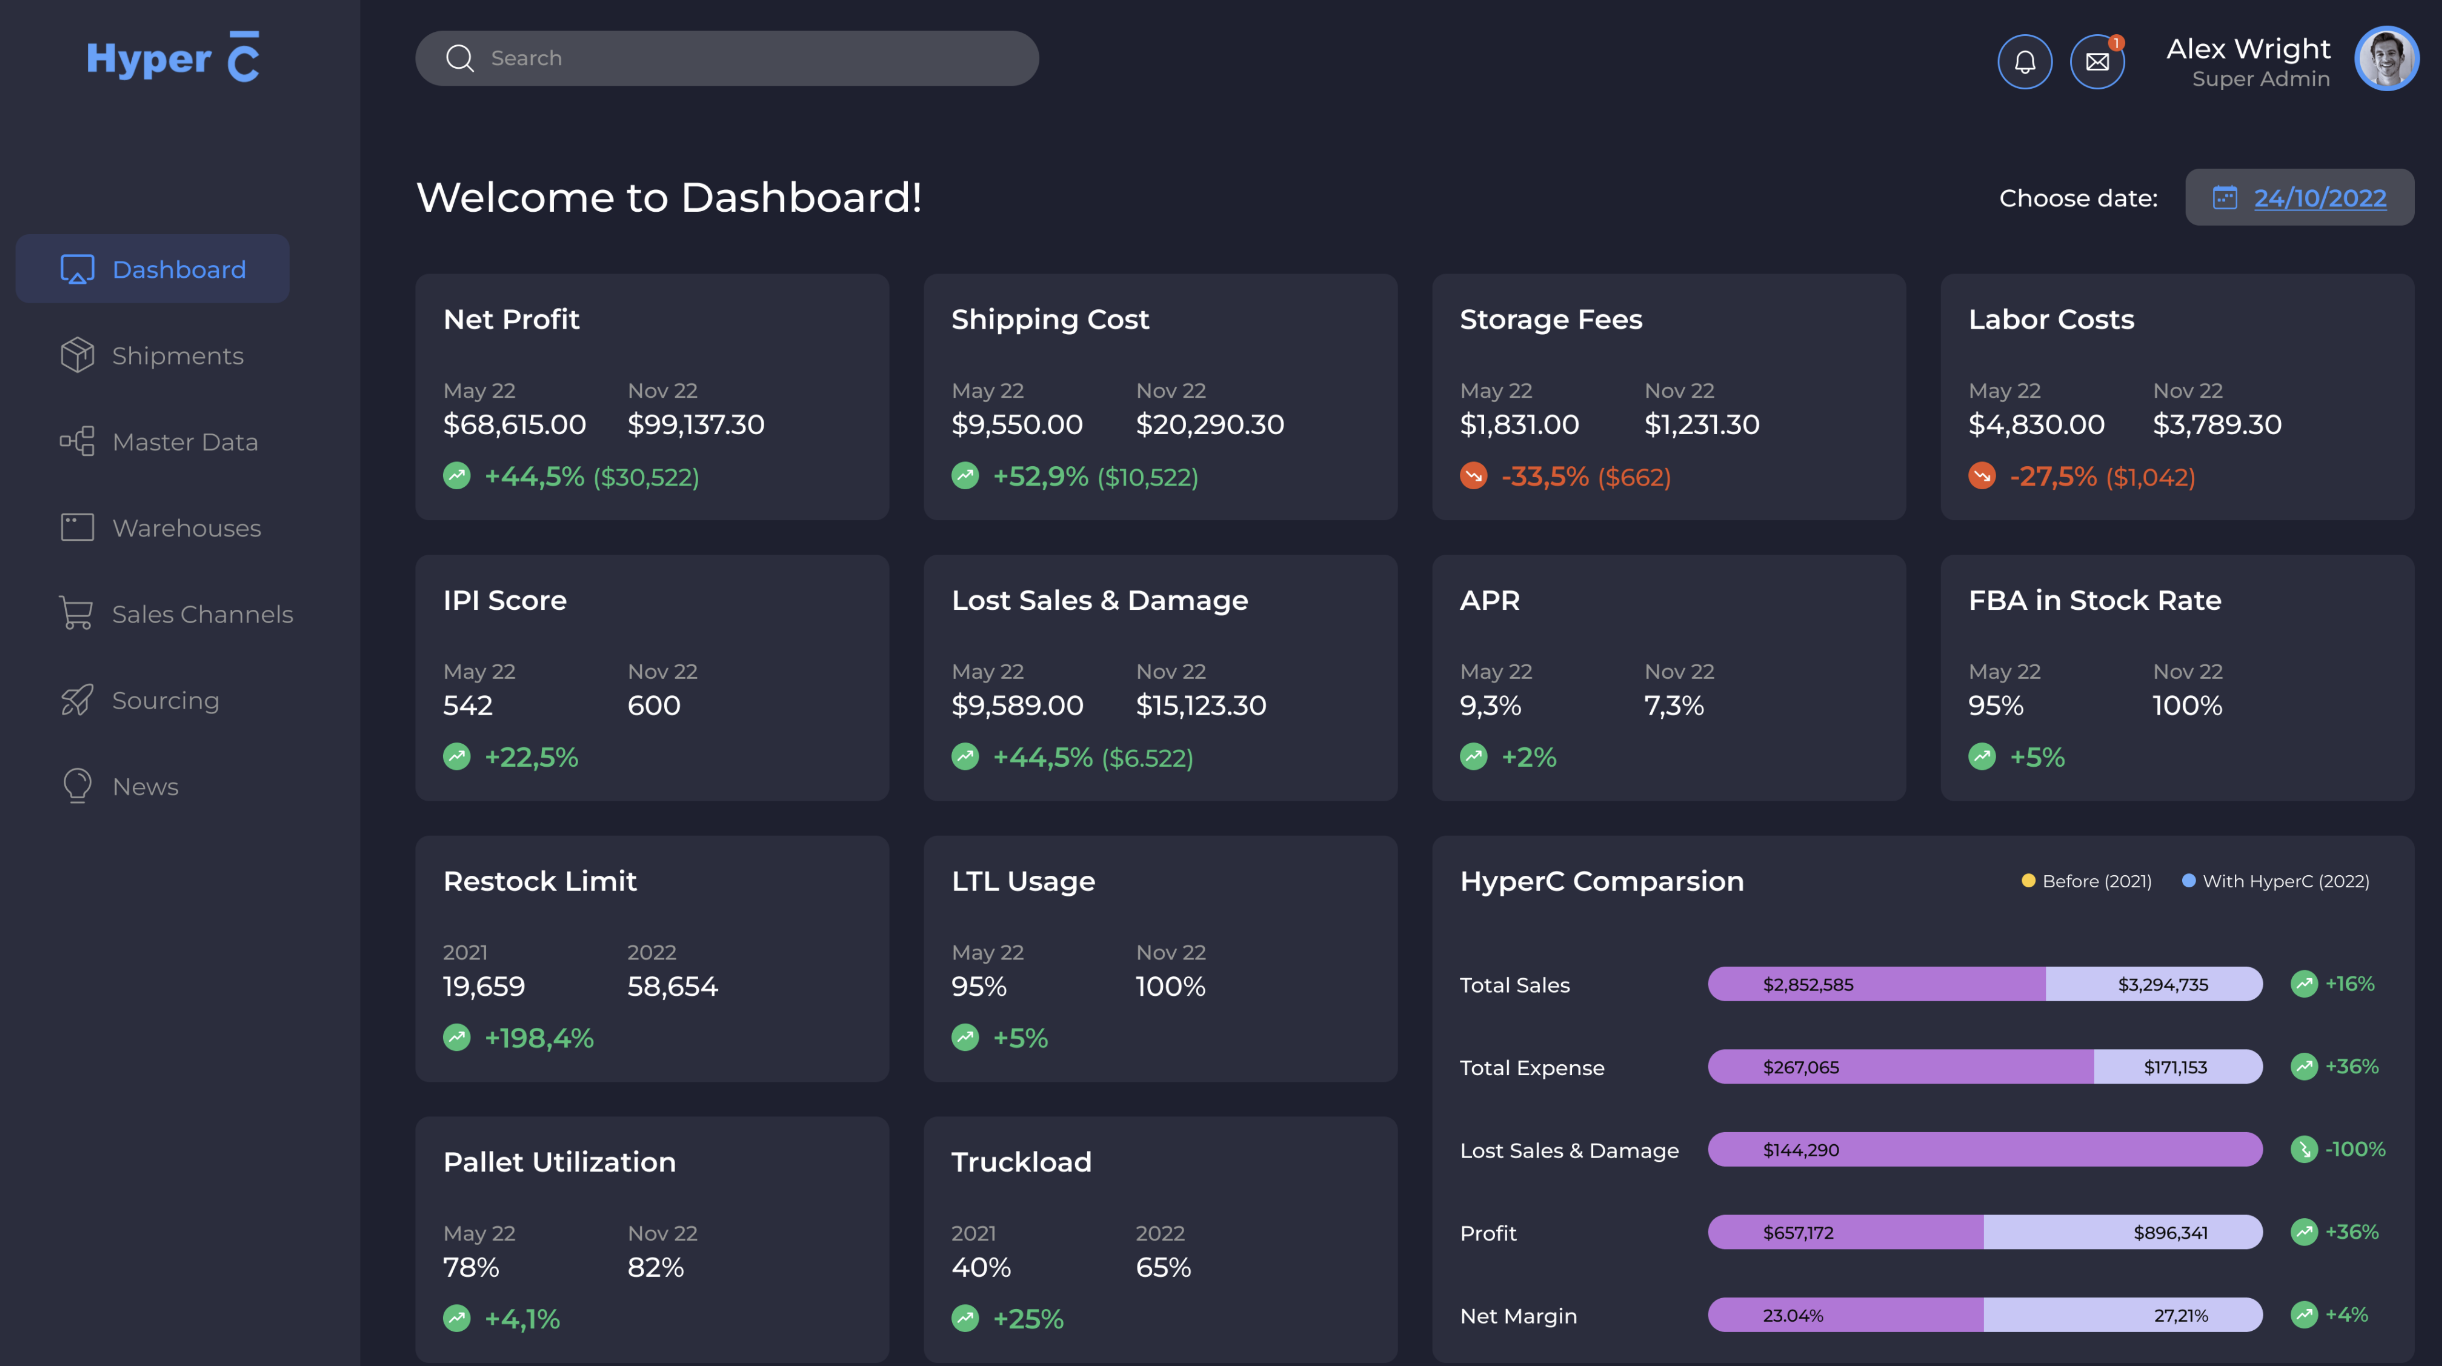The image size is (2442, 1366).
Task: Click the Master Data hierarchy icon
Action: (x=77, y=441)
